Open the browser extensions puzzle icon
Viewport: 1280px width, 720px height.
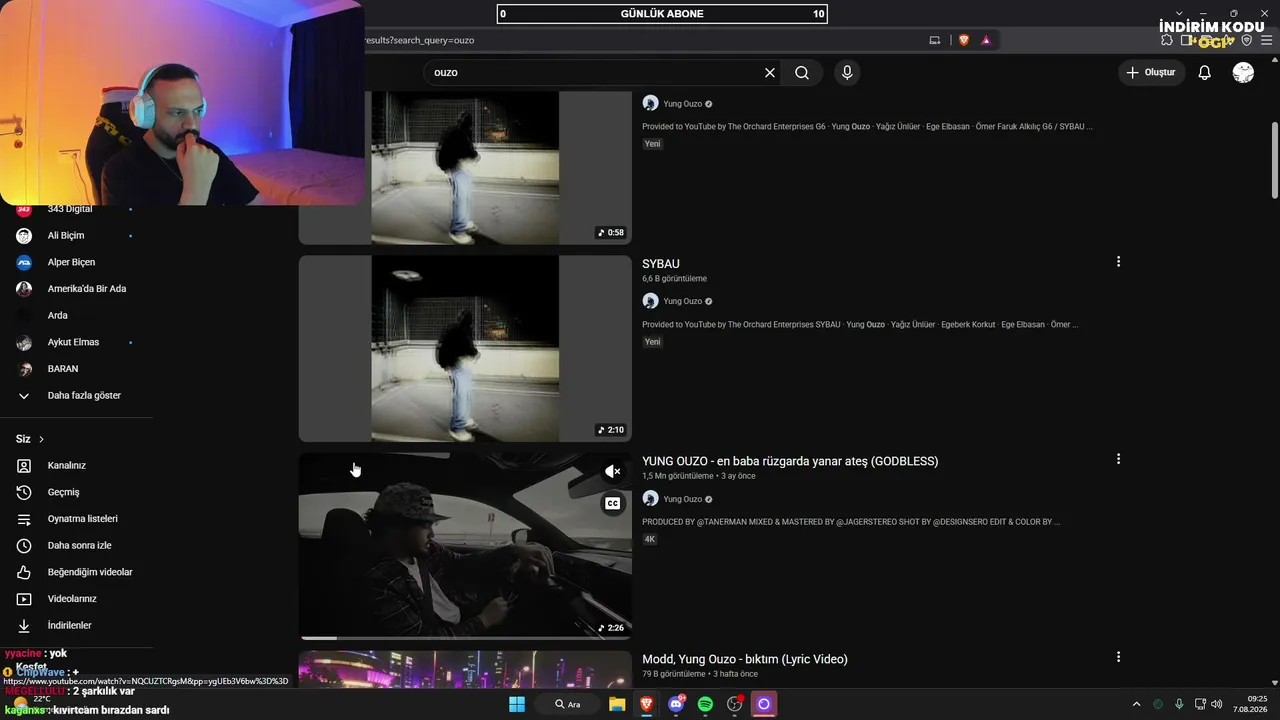point(1167,40)
